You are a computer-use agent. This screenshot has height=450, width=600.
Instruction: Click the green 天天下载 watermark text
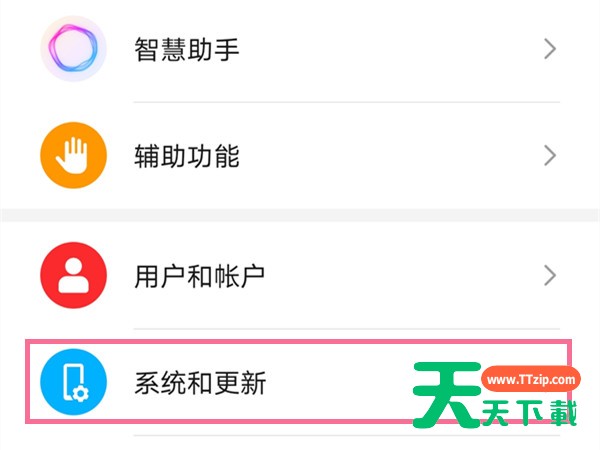pyautogui.click(x=529, y=413)
